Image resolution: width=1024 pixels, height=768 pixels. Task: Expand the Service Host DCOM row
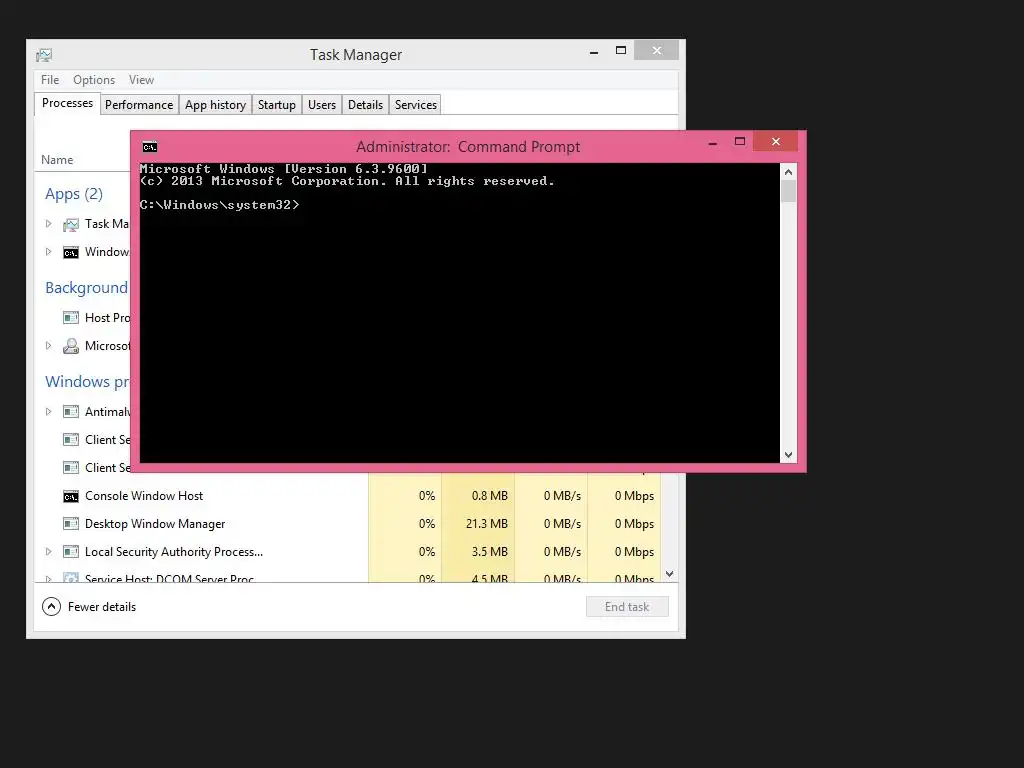[48, 578]
